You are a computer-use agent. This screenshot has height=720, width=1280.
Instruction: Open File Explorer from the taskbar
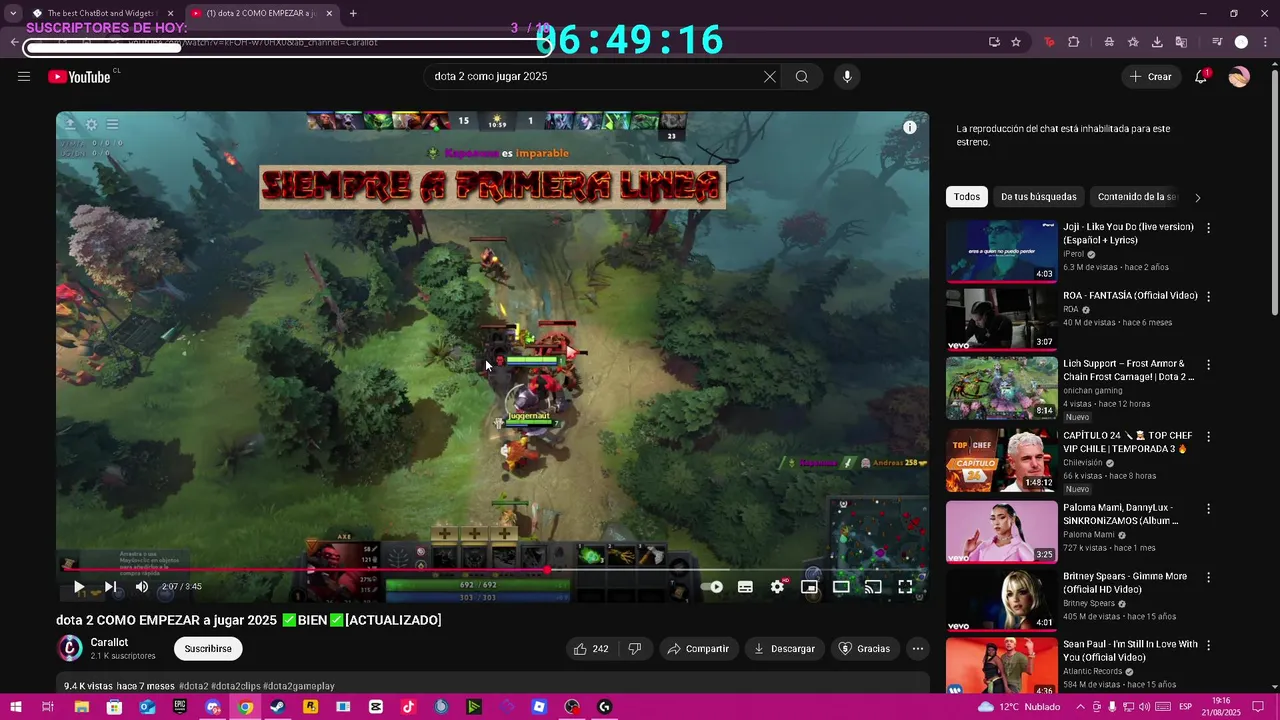coord(82,707)
